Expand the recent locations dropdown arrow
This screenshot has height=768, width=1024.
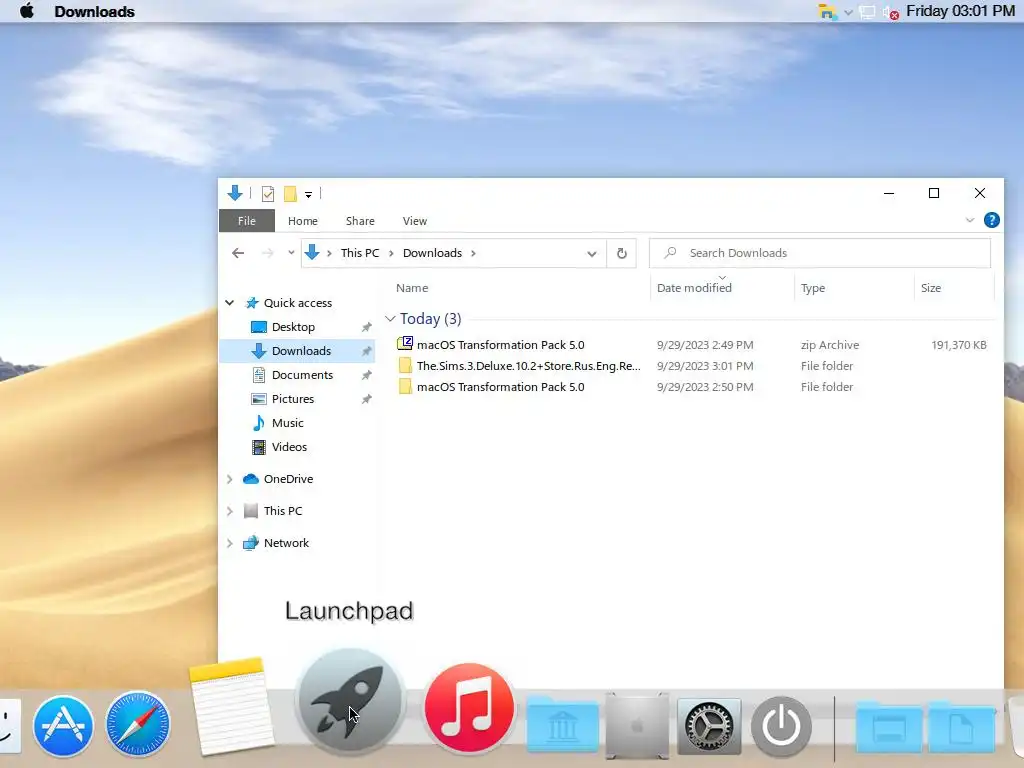pos(291,253)
